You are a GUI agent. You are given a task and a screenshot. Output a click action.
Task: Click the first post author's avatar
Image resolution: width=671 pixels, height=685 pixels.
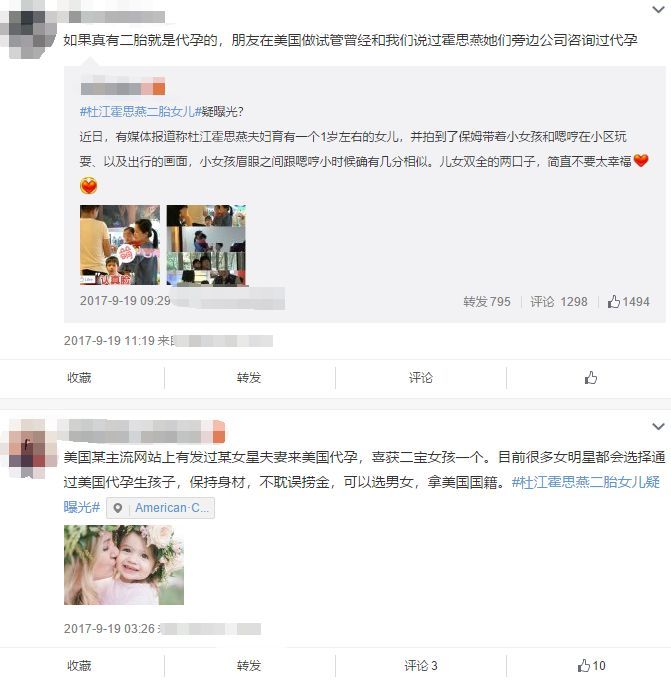coord(29,30)
